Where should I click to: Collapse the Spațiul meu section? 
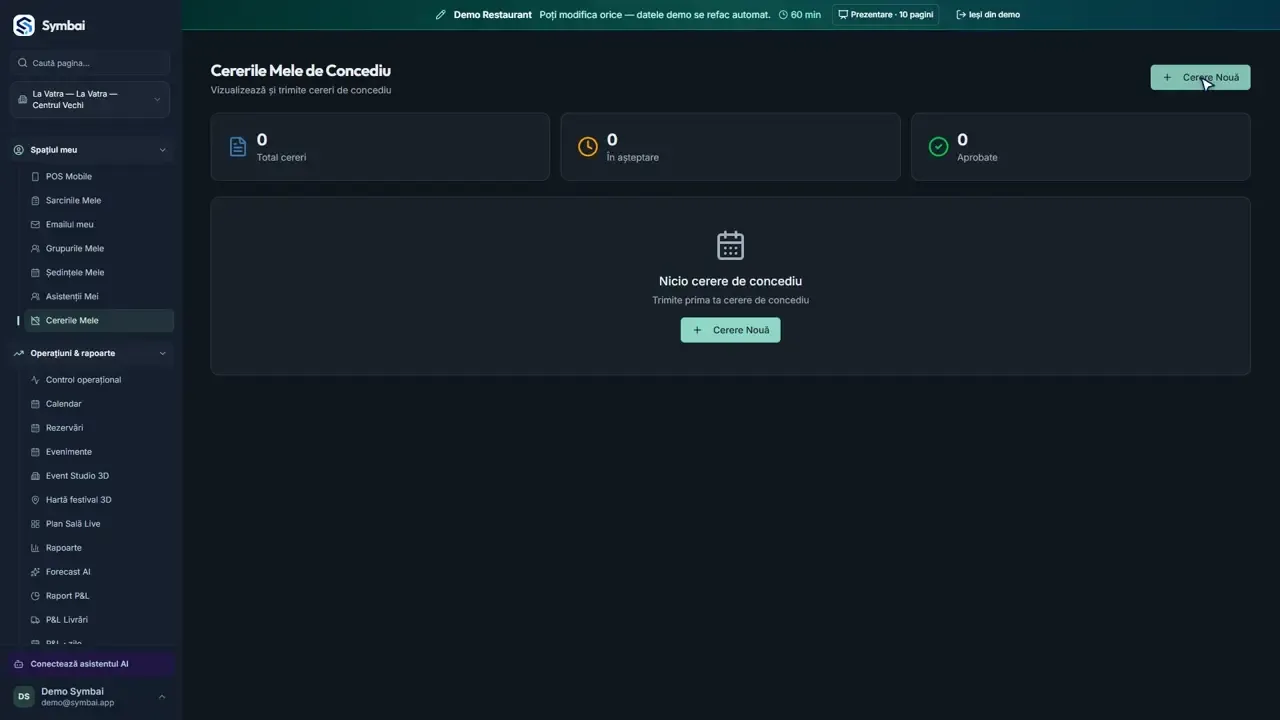tap(90, 150)
